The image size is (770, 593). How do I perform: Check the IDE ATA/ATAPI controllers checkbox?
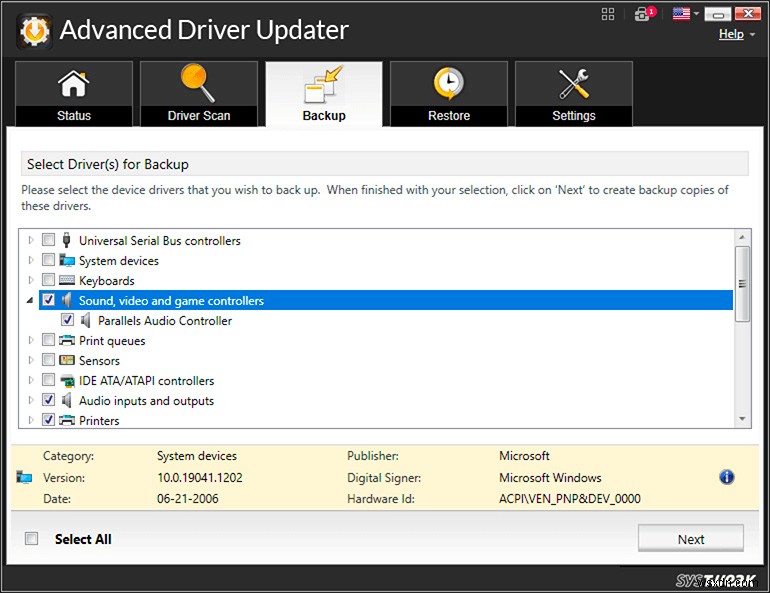tap(48, 380)
